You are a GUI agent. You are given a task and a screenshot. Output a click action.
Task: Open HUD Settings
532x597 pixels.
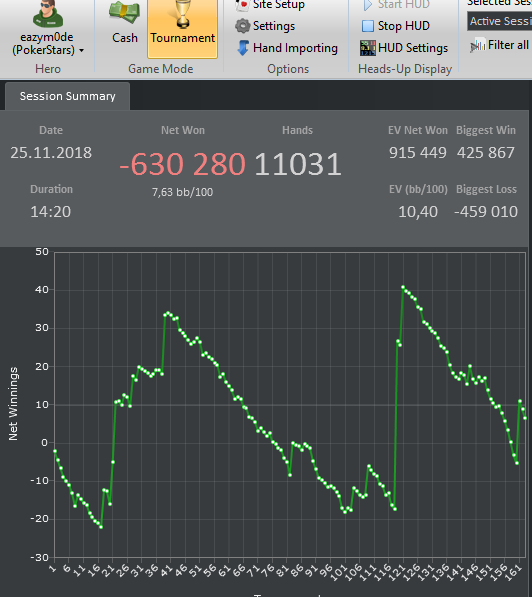(404, 48)
